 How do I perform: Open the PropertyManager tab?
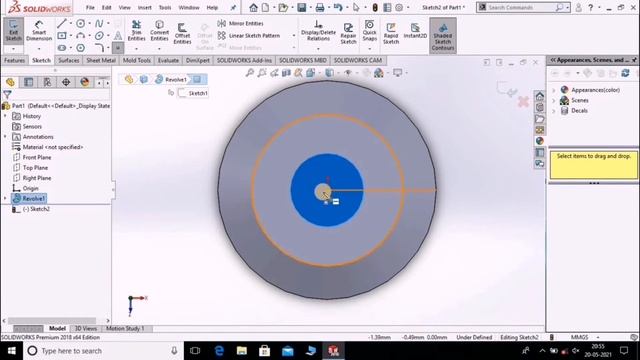pos(29,82)
